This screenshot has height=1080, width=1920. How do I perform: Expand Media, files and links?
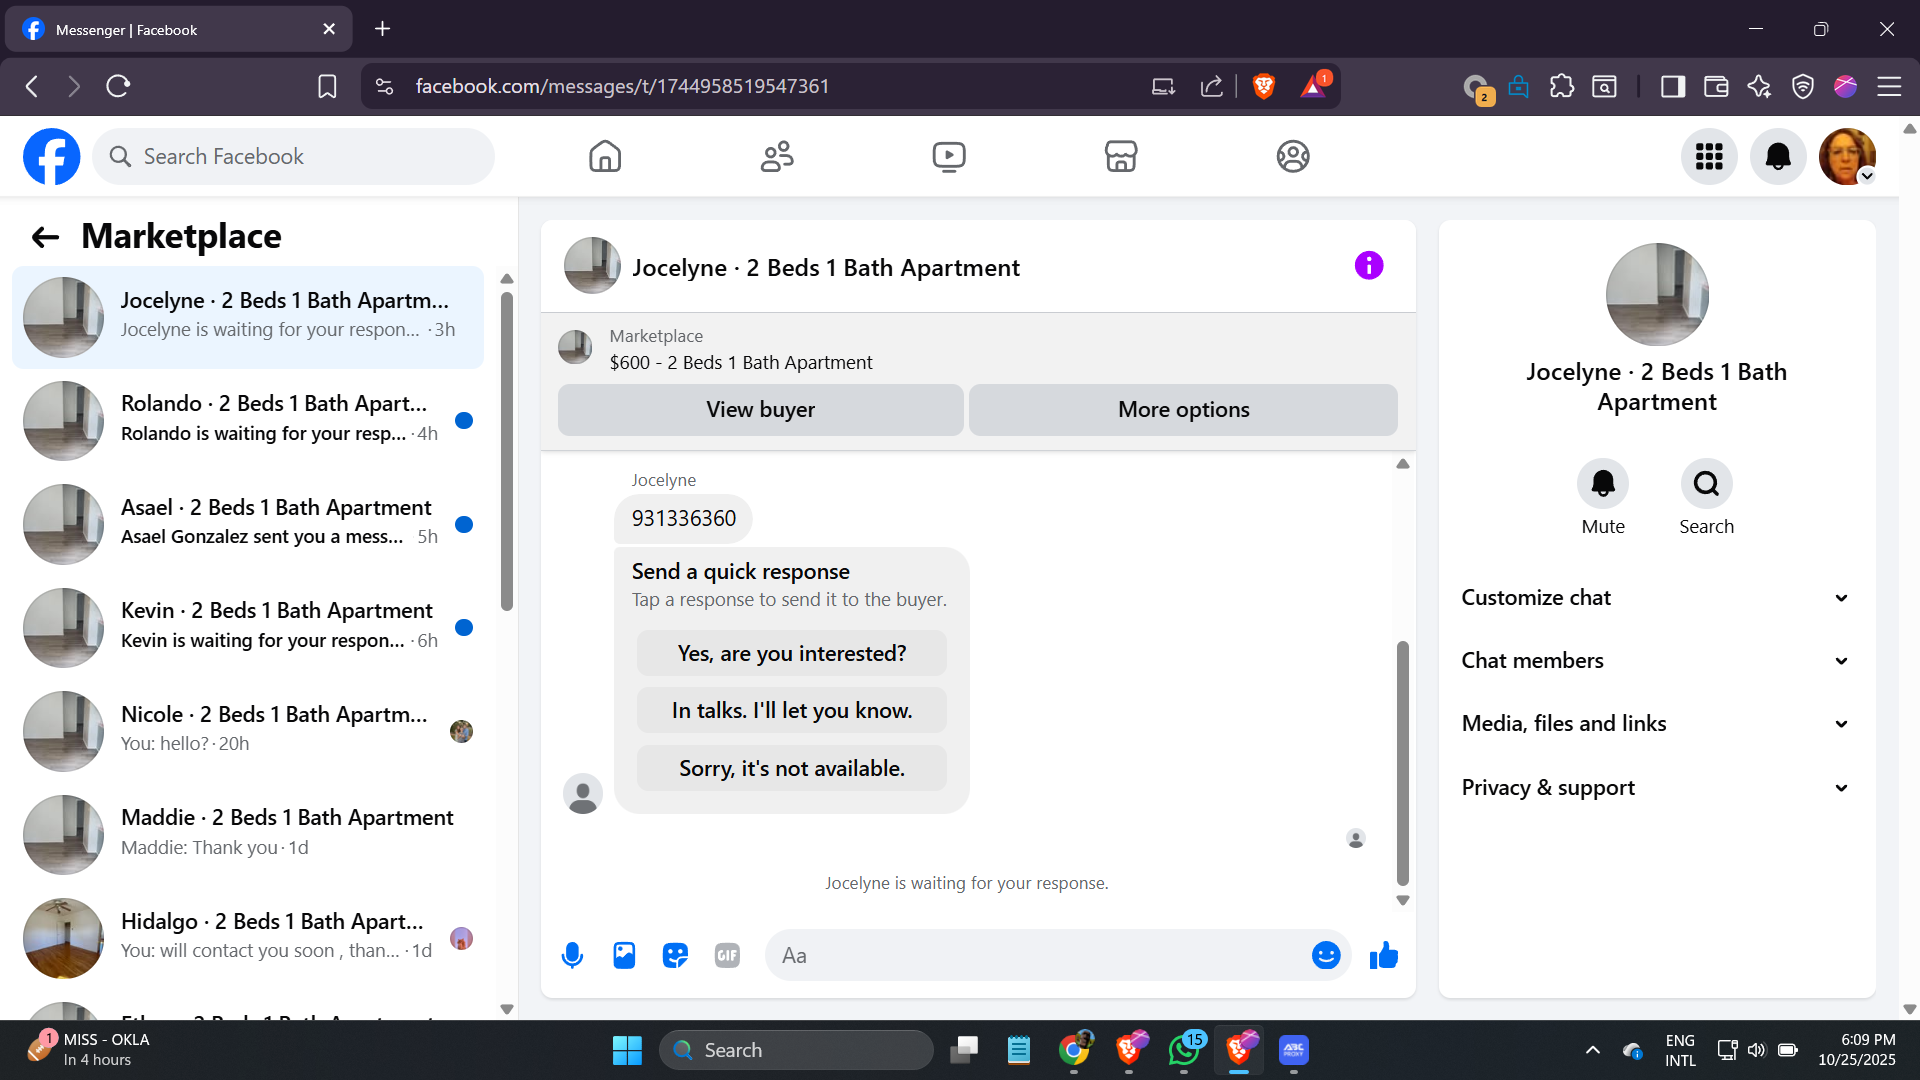[1656, 724]
